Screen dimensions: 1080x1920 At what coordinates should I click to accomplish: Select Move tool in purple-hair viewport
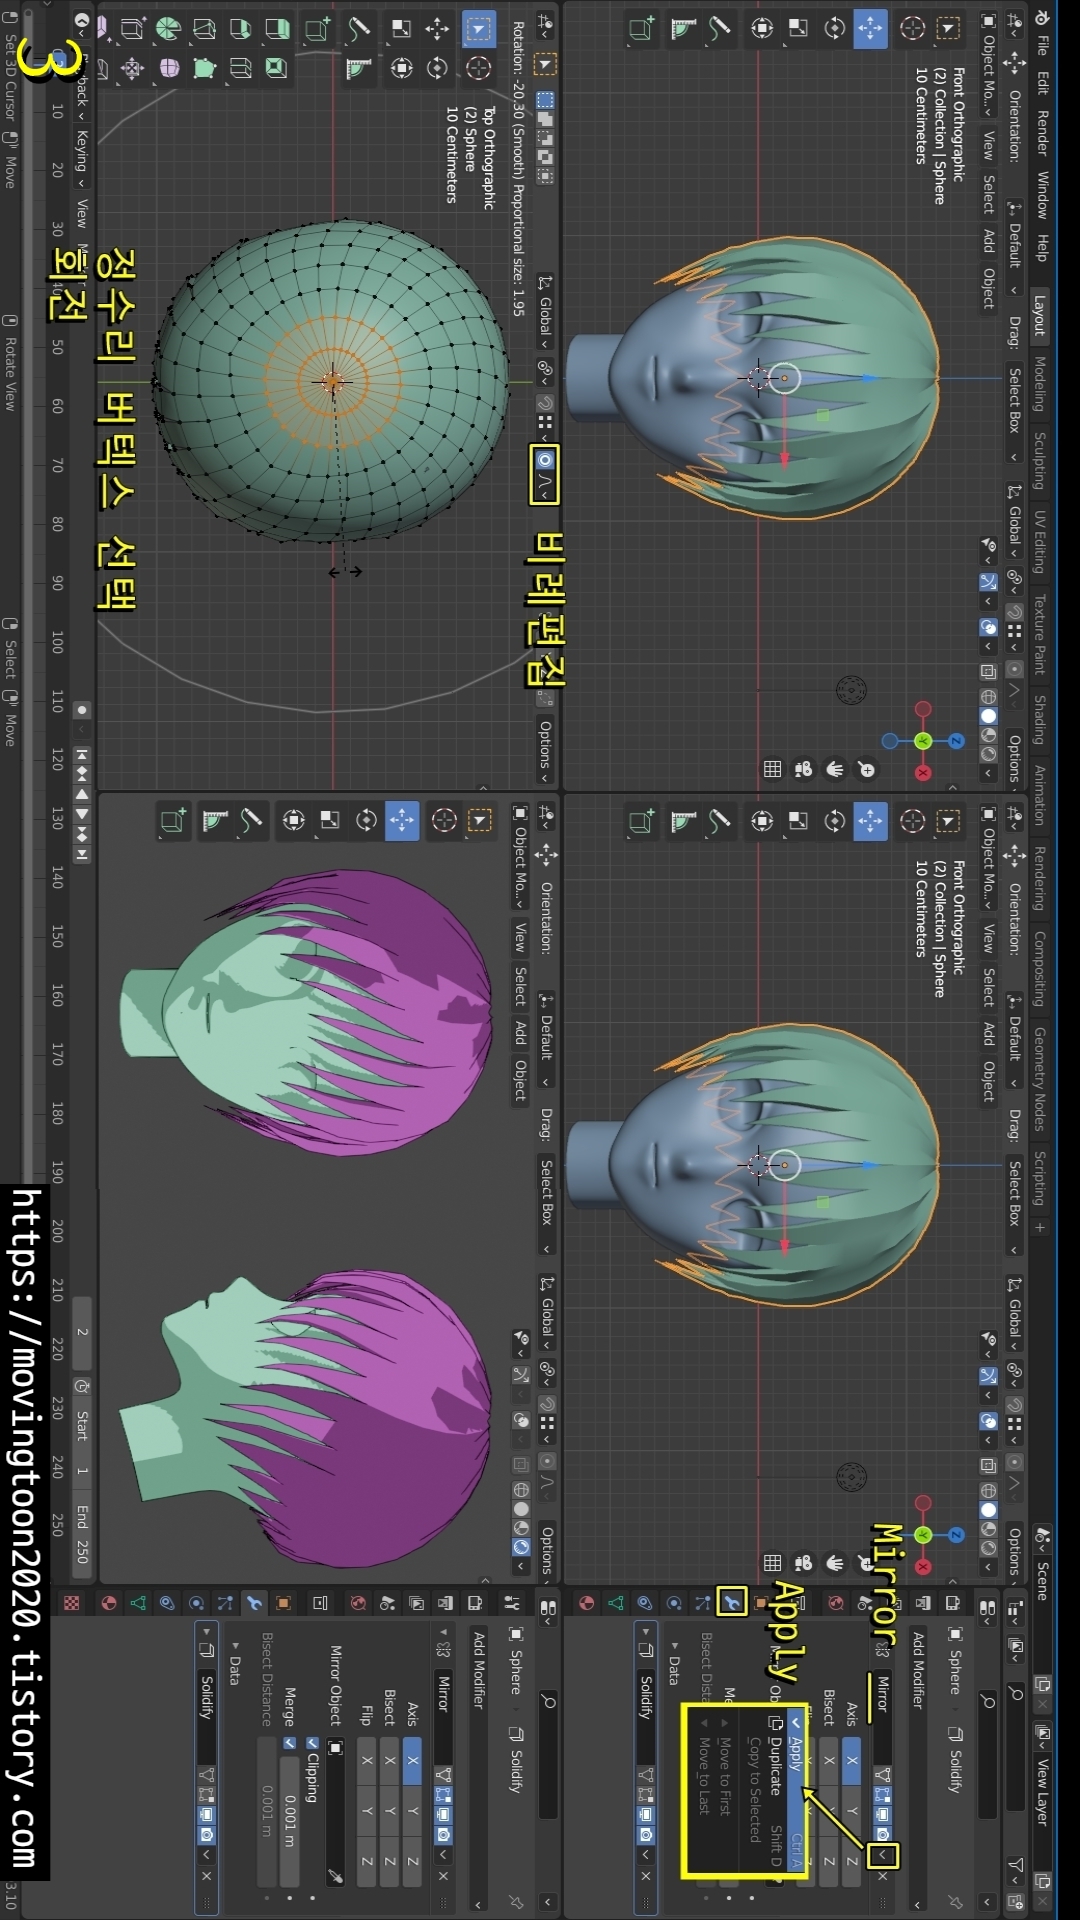[x=402, y=821]
